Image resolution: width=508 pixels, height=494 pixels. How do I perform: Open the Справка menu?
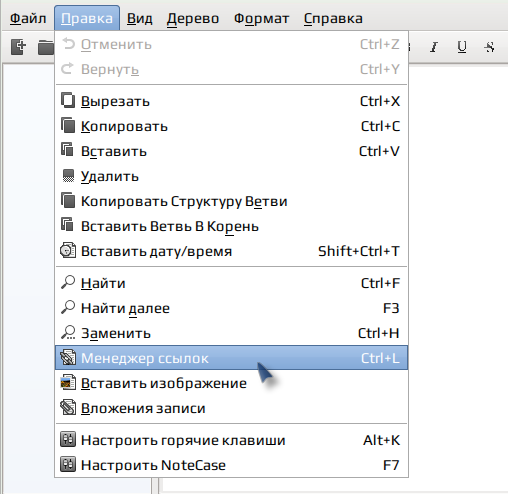coord(333,18)
